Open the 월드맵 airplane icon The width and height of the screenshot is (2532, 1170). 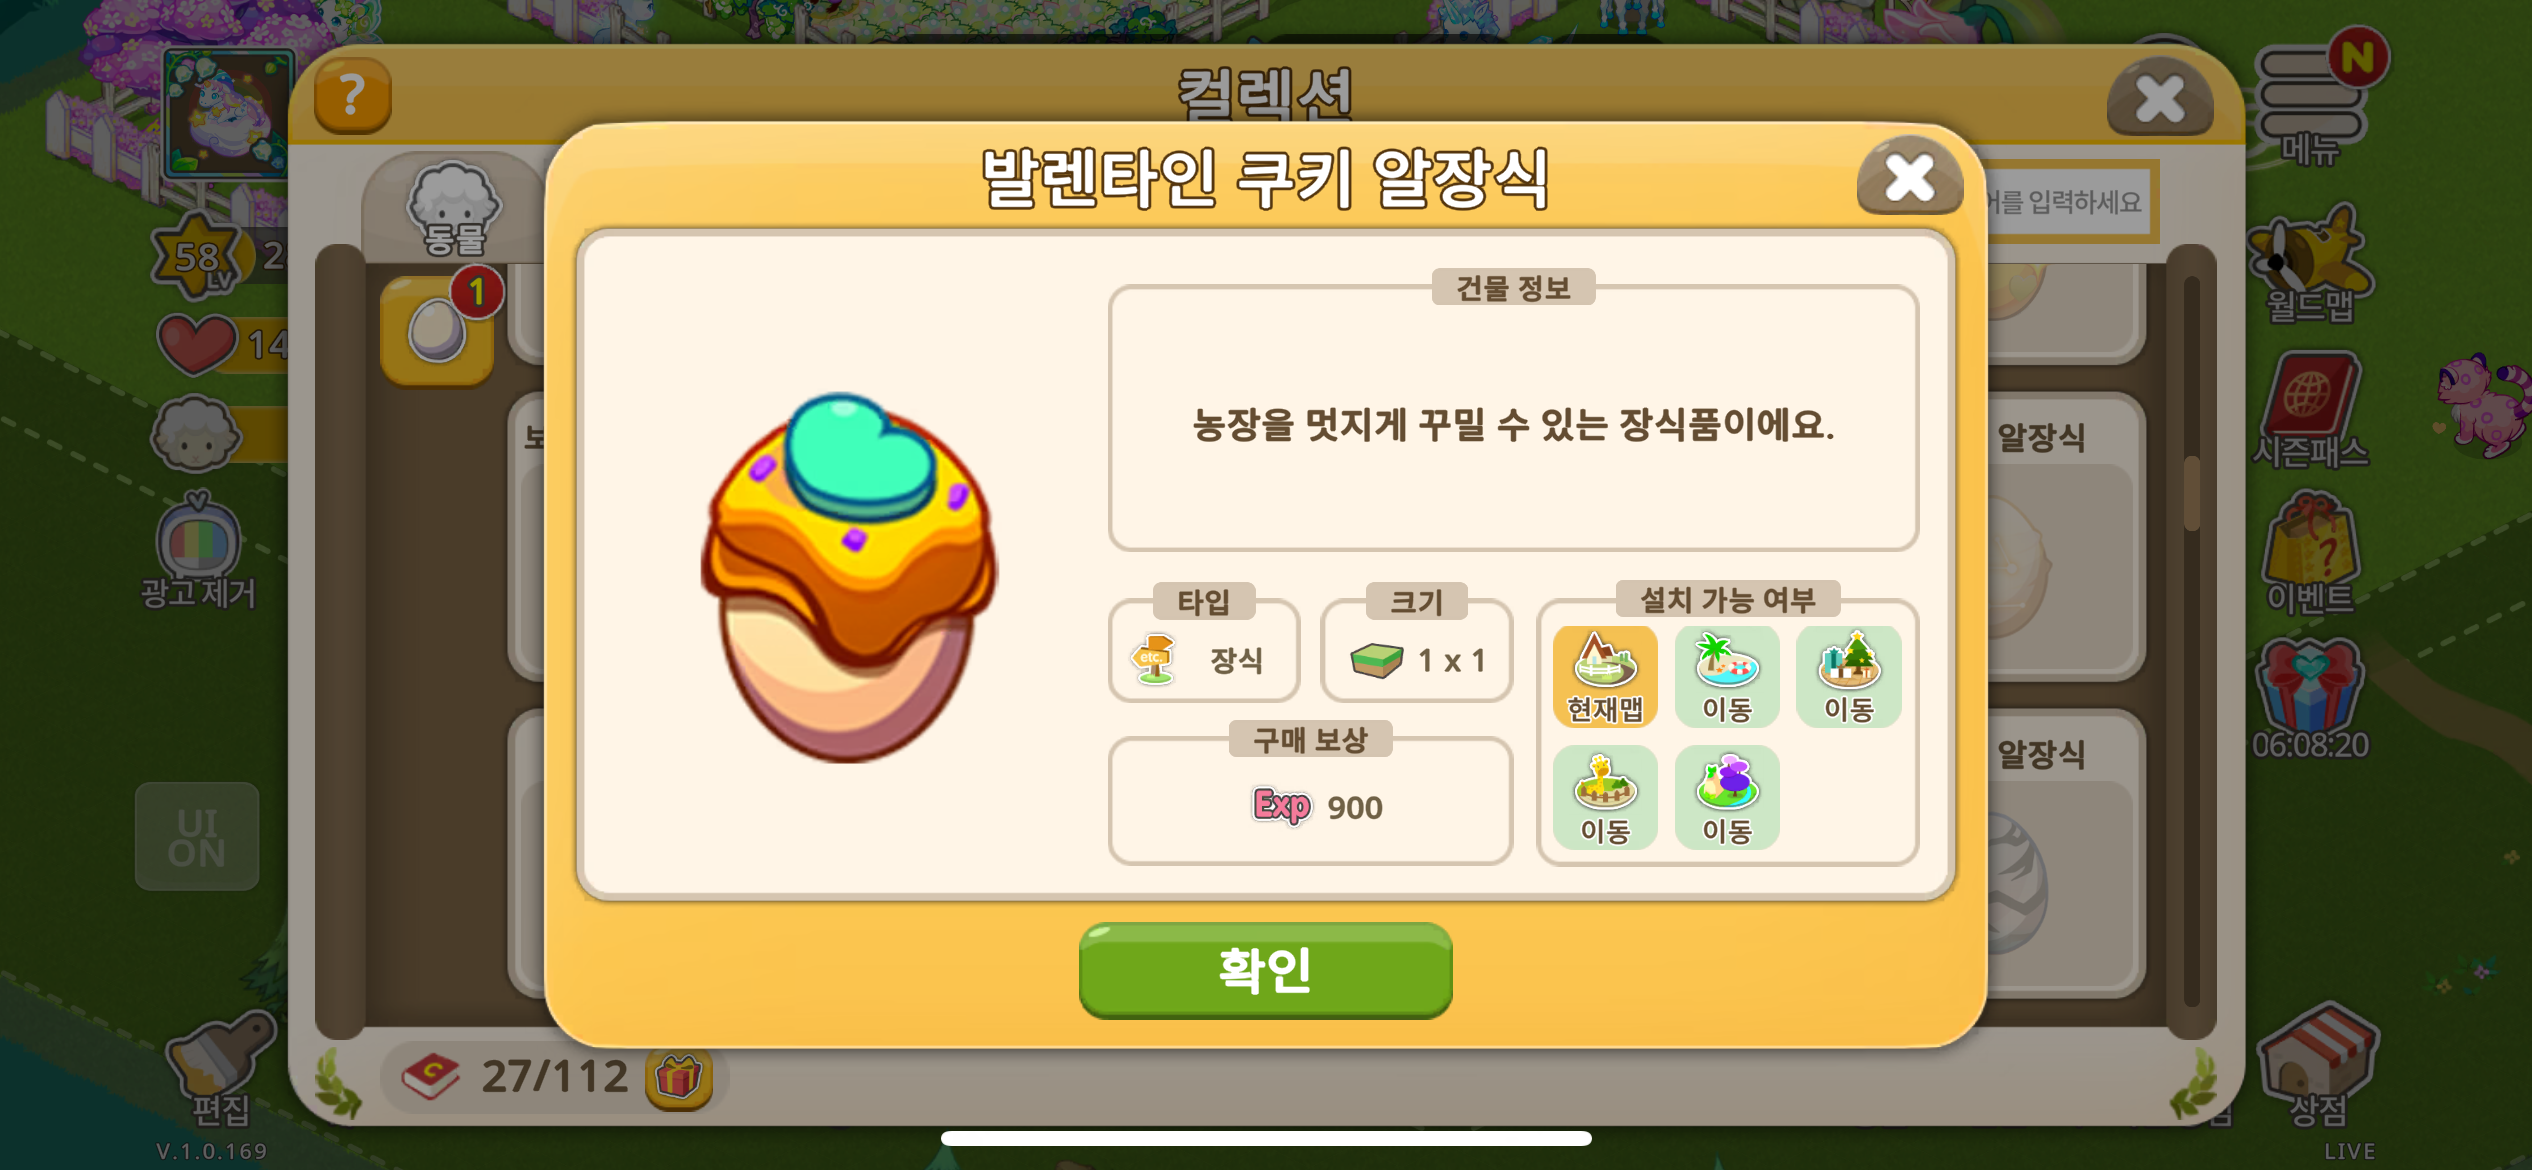point(2310,265)
